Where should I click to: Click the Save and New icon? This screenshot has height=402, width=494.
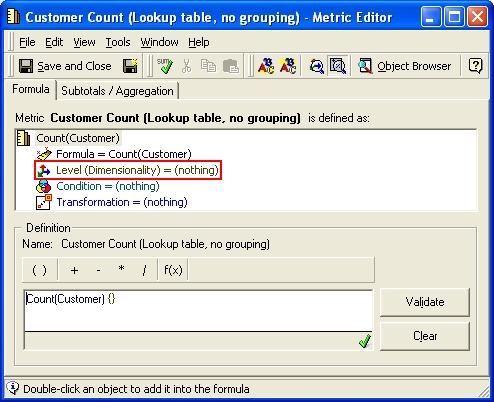[x=130, y=66]
